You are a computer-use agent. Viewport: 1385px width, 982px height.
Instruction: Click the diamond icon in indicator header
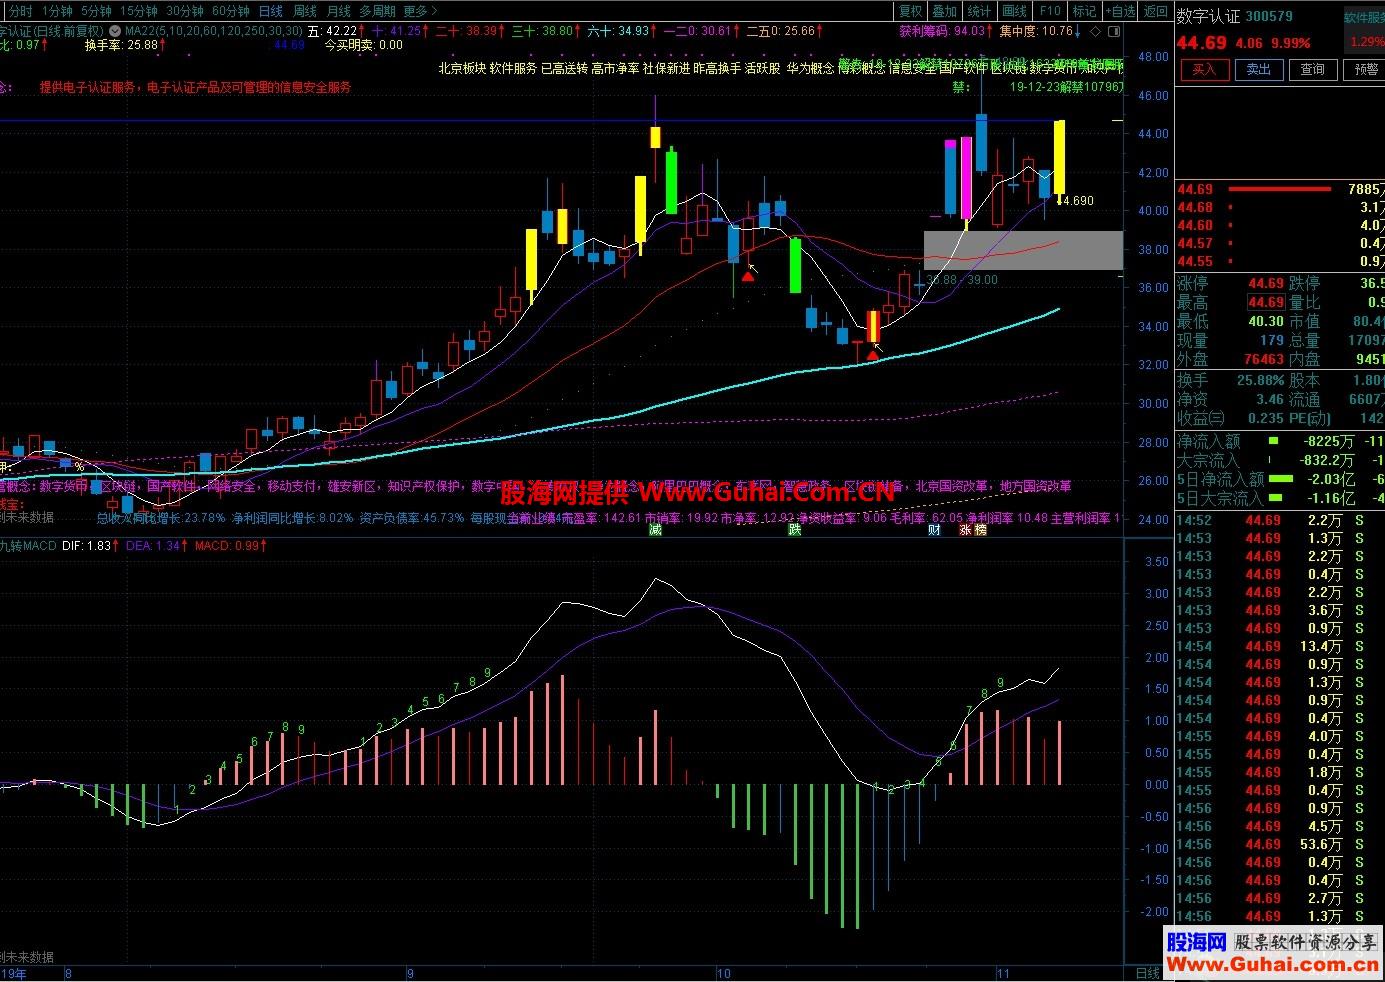[1096, 31]
